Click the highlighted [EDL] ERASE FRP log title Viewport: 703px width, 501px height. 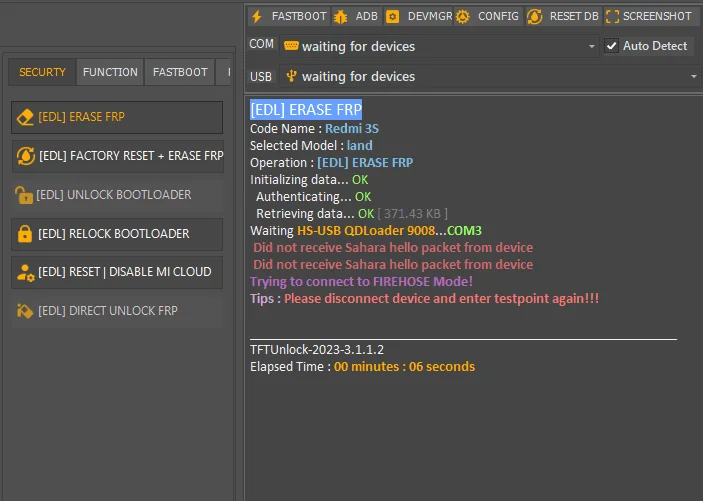click(306, 109)
